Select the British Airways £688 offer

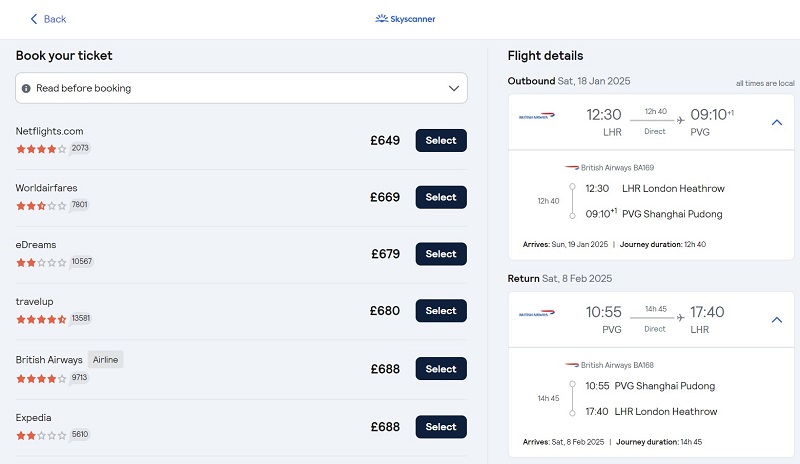(x=441, y=369)
